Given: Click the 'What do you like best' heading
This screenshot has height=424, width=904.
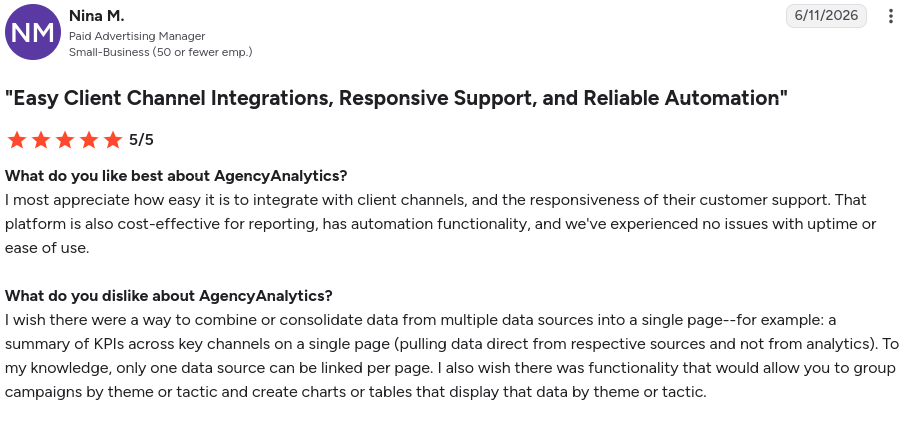Looking at the screenshot, I should pyautogui.click(x=176, y=175).
